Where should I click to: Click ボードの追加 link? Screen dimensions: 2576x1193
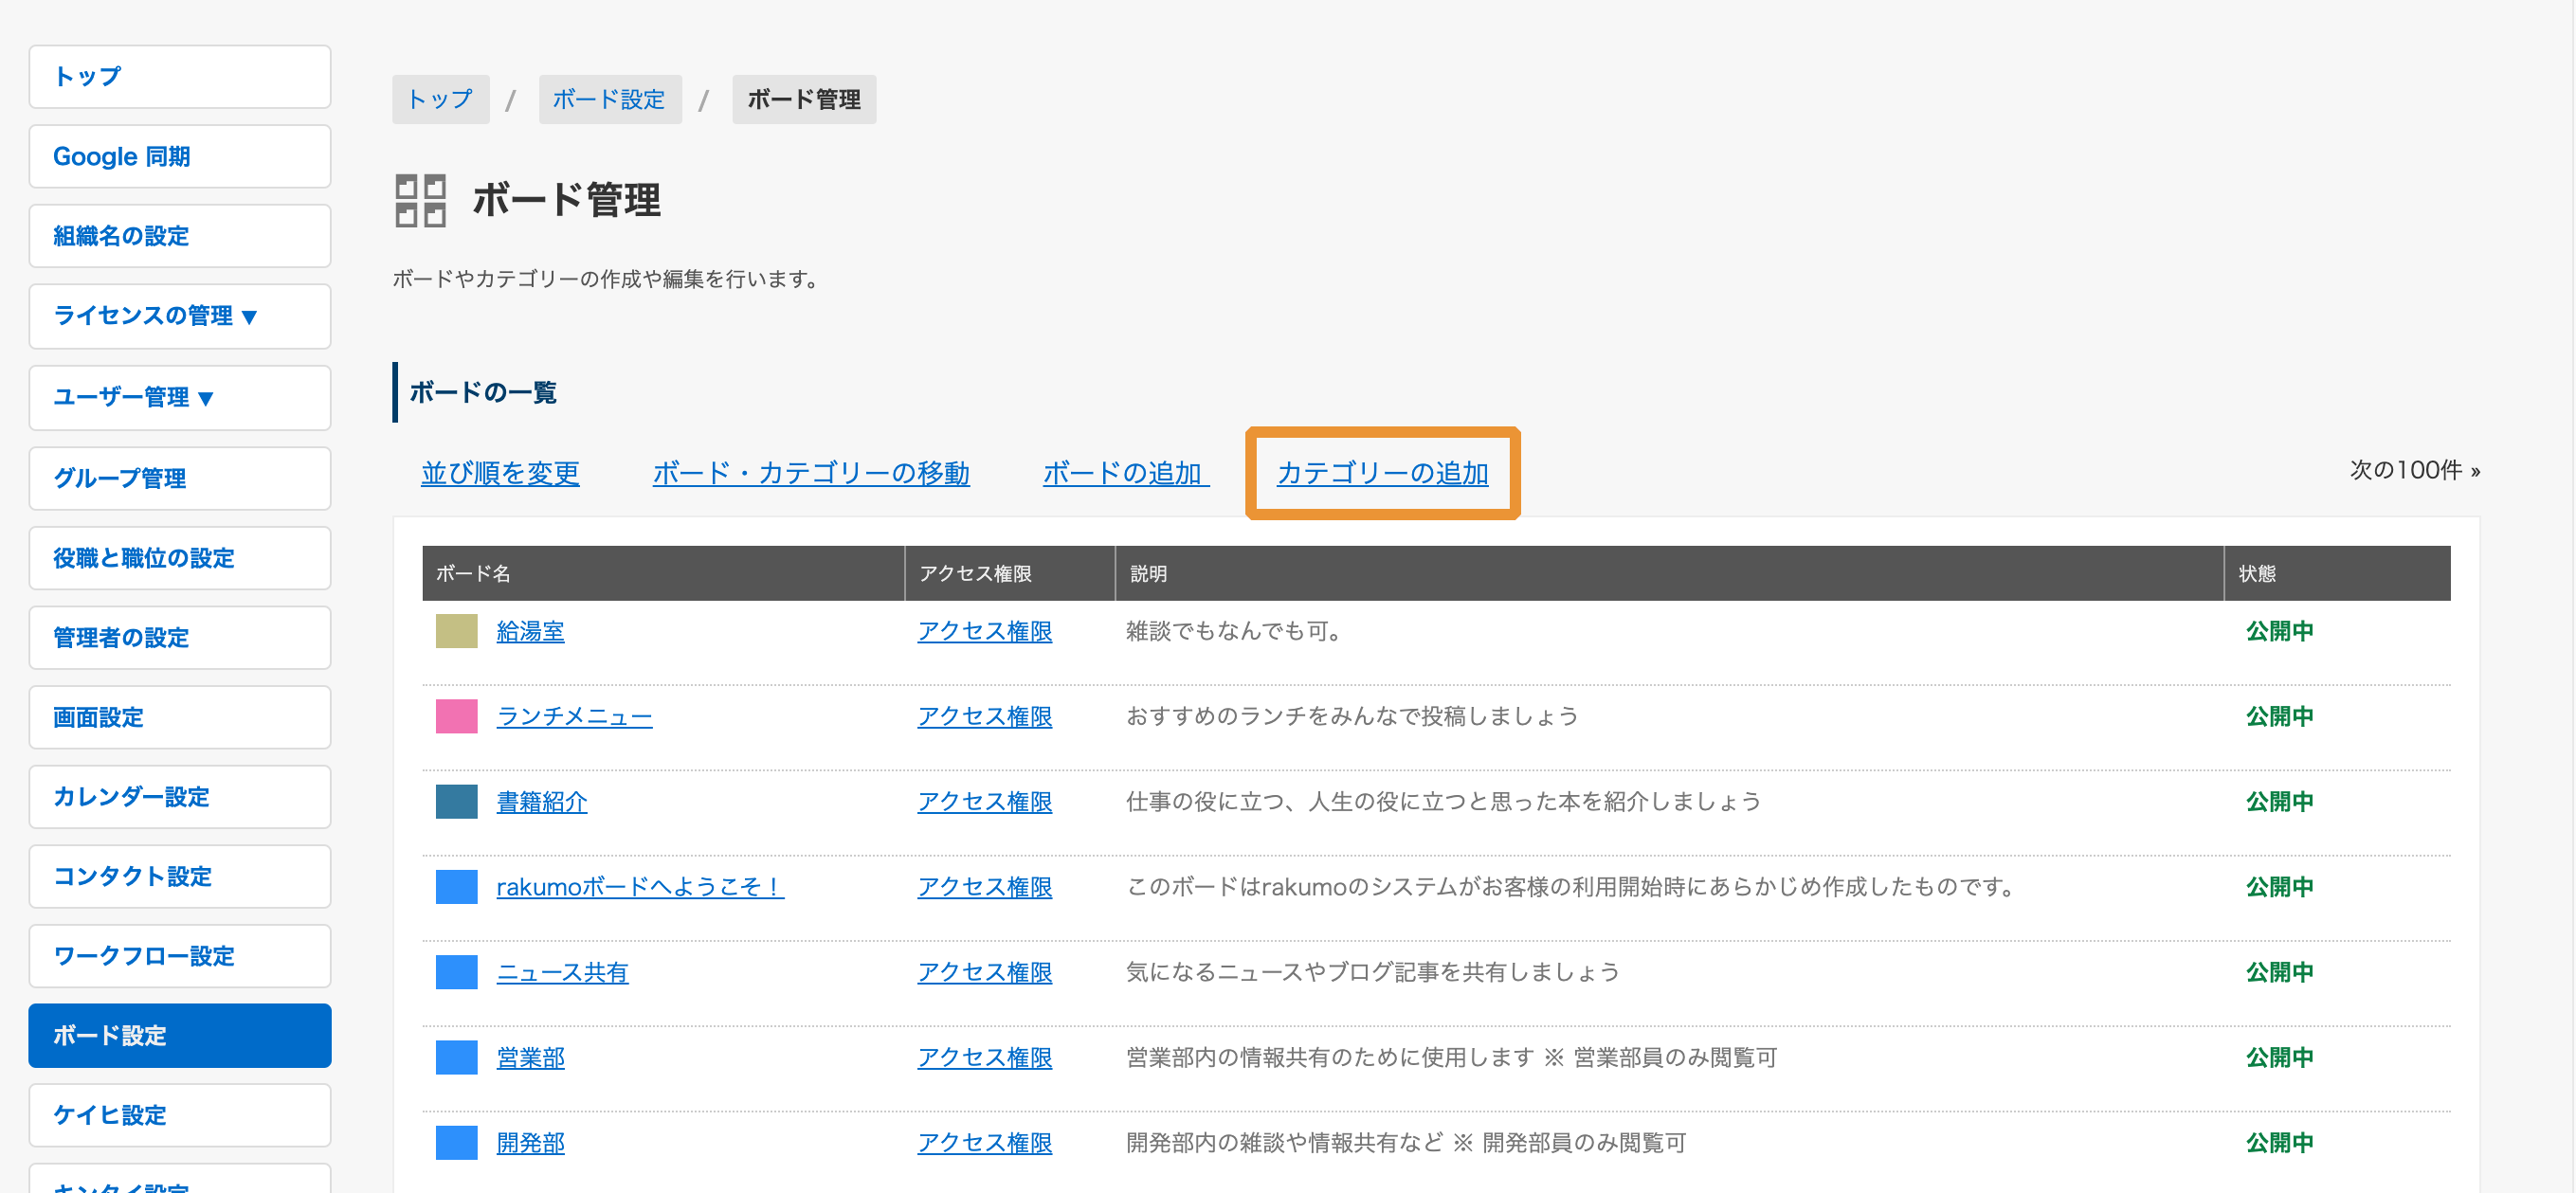(x=1125, y=473)
